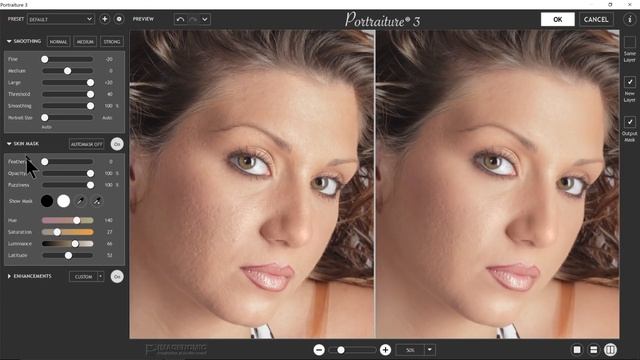Adjust the Smoothing percentage slider
The height and width of the screenshot is (360, 640).
[68, 106]
